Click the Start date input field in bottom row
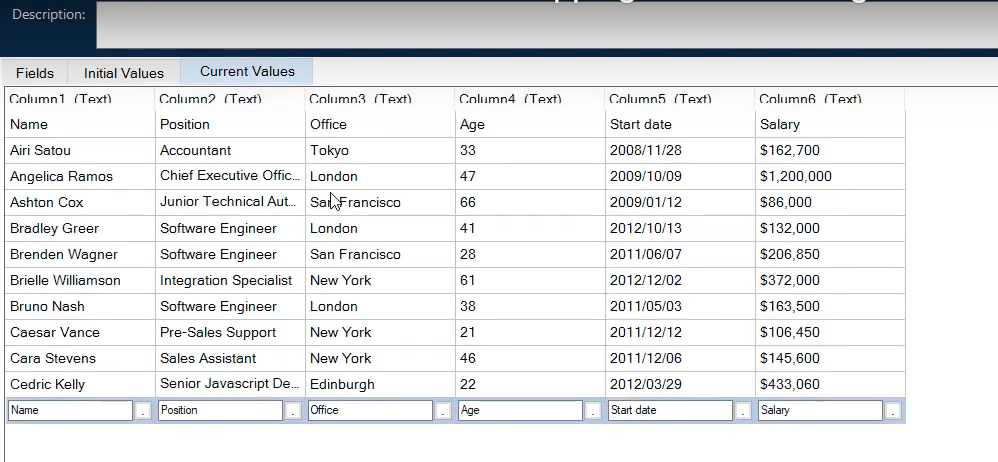This screenshot has height=462, width=998. coord(670,410)
